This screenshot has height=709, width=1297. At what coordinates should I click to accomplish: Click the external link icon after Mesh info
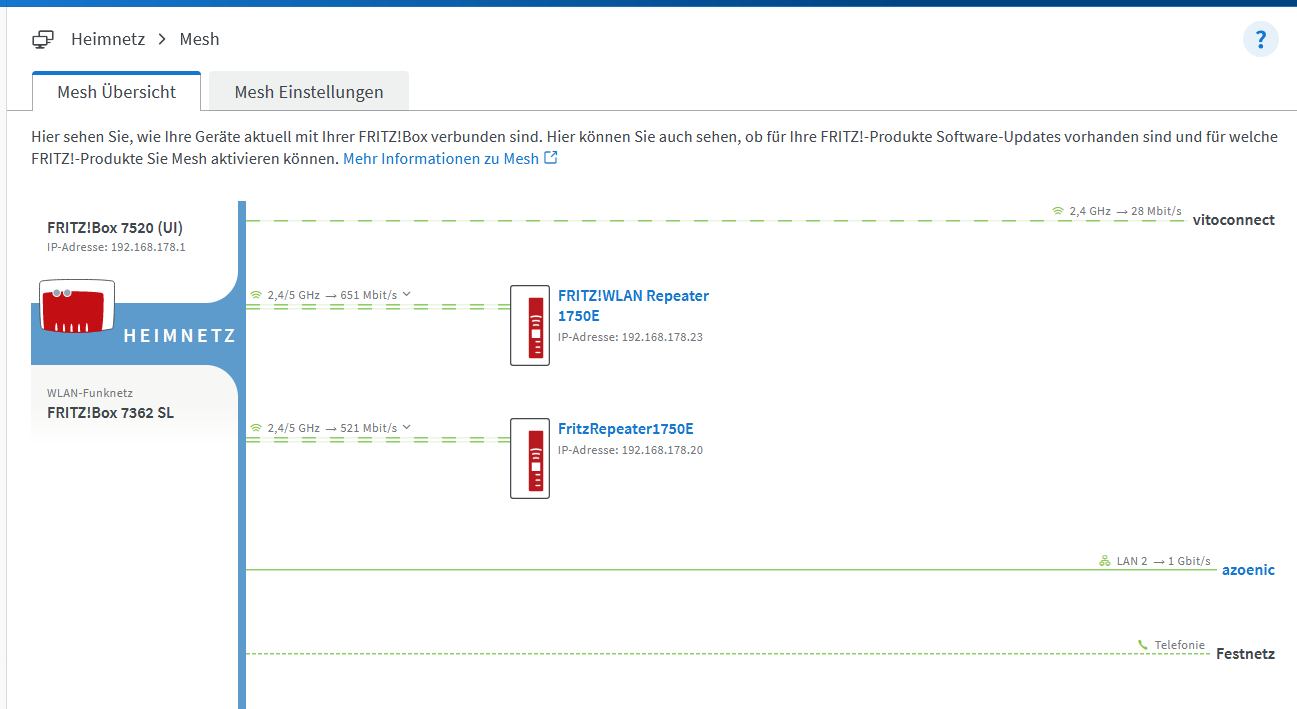click(x=550, y=158)
